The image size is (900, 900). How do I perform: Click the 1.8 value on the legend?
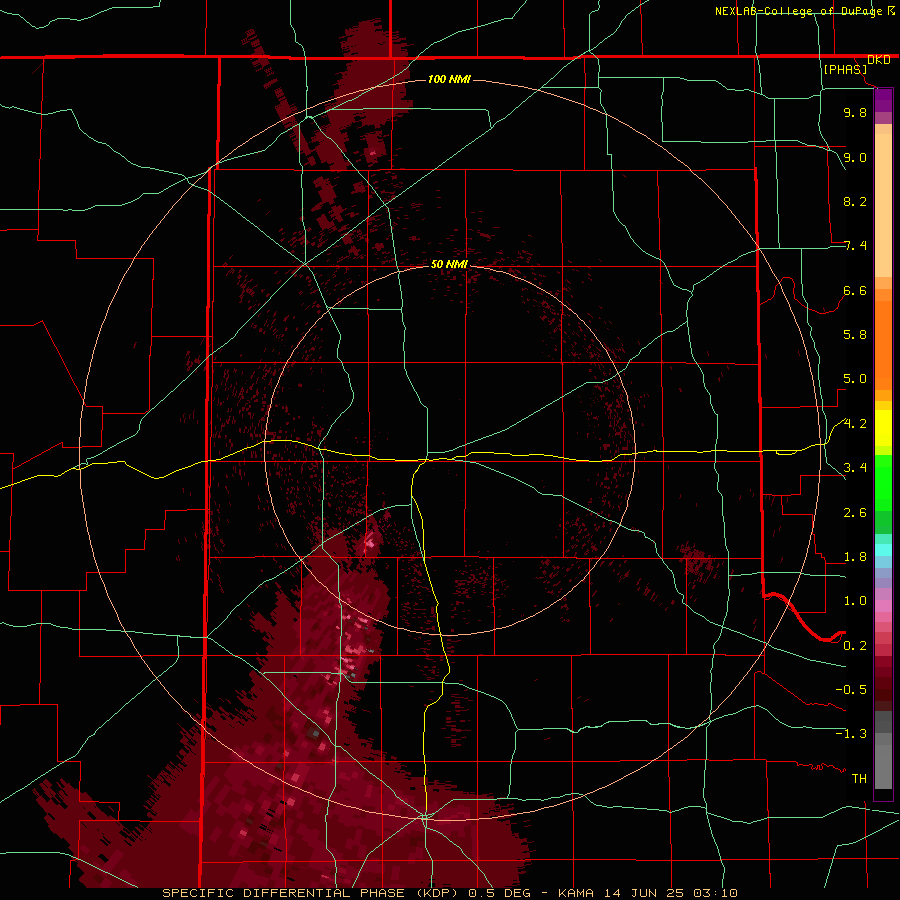coord(855,557)
